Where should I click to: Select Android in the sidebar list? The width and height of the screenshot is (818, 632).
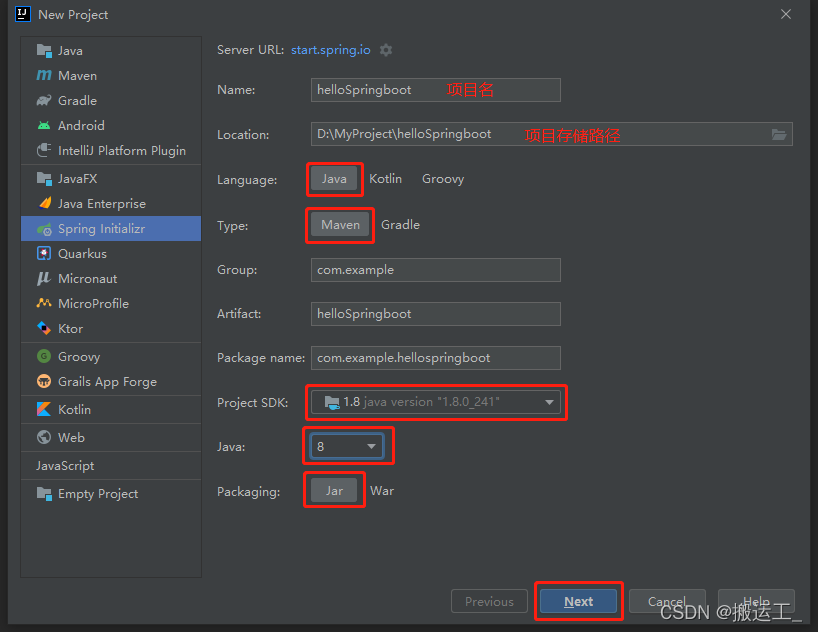click(x=111, y=125)
